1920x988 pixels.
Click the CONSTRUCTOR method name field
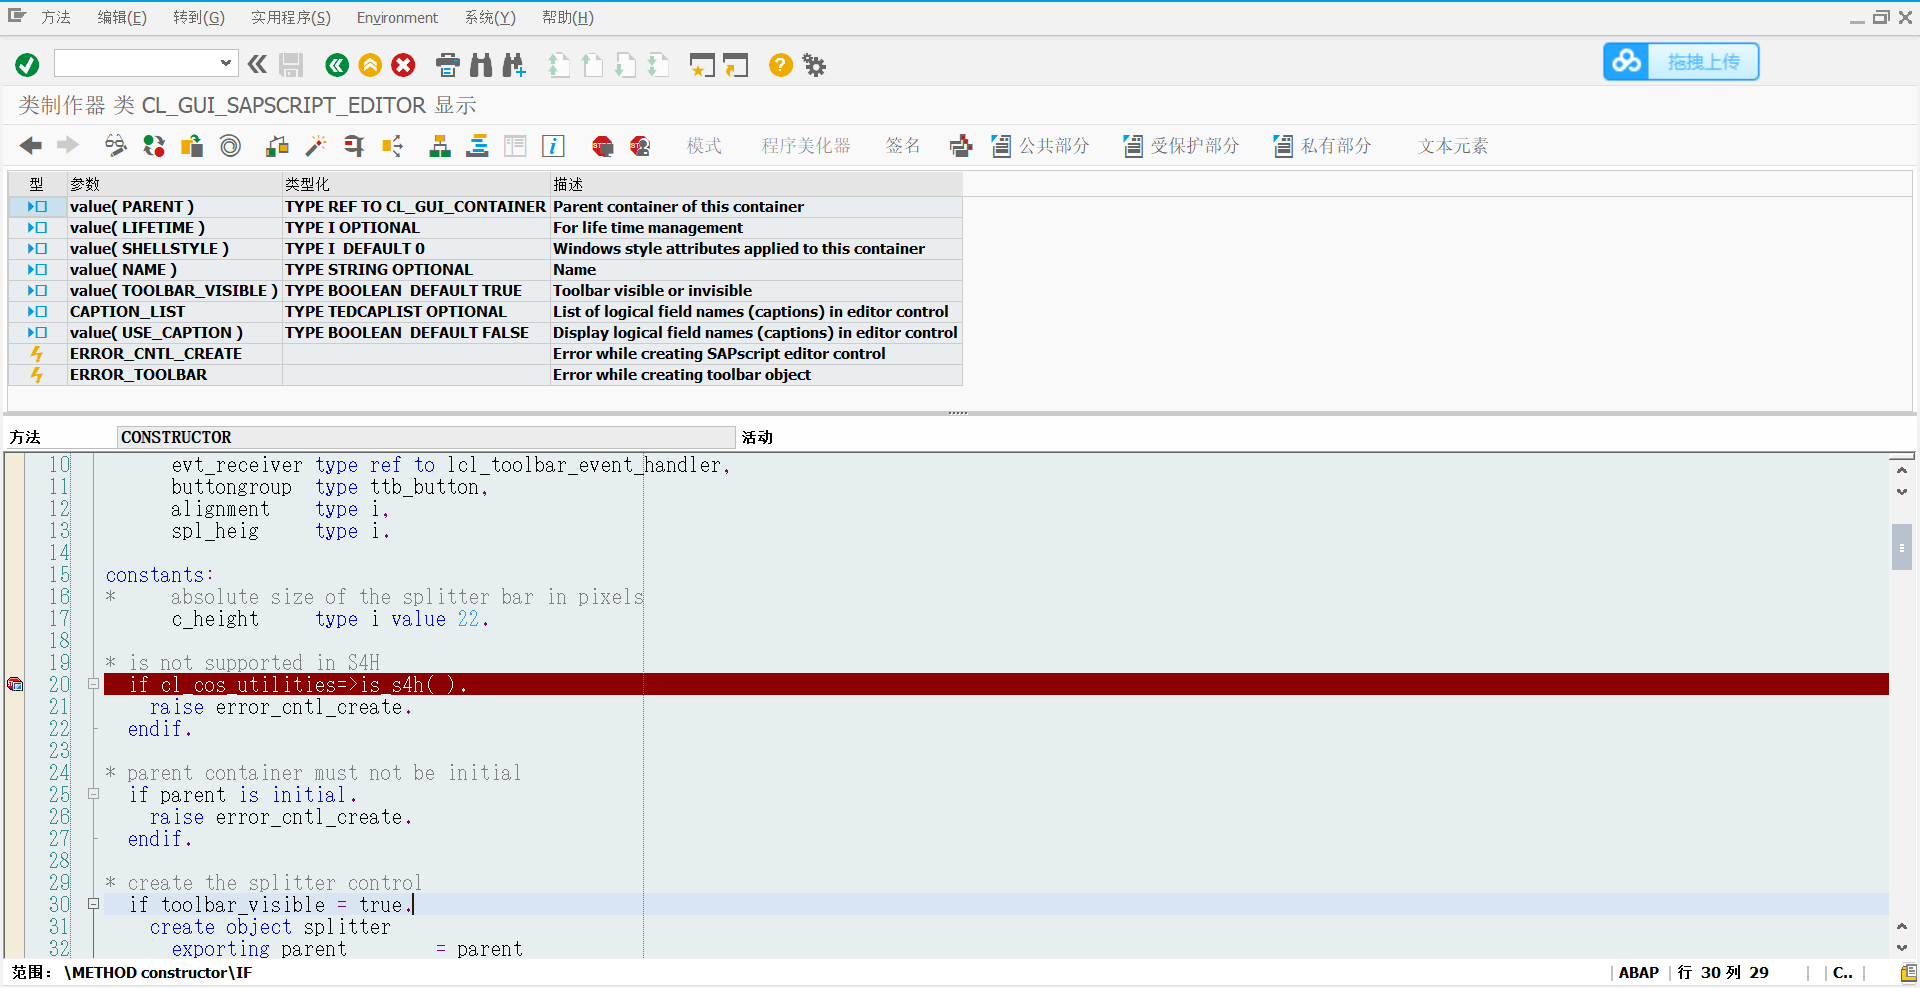pos(426,437)
